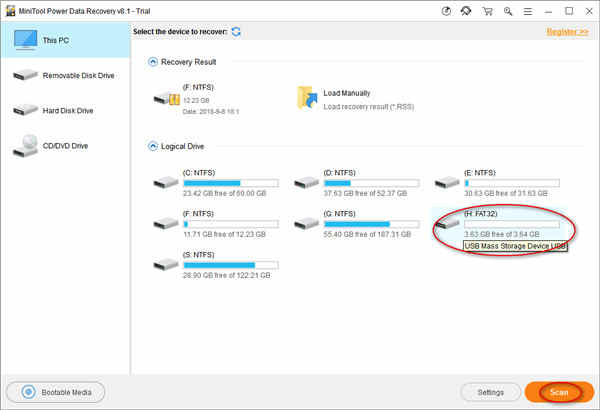Click the Load Manually folder icon
Image resolution: width=600 pixels, height=410 pixels.
point(307,98)
